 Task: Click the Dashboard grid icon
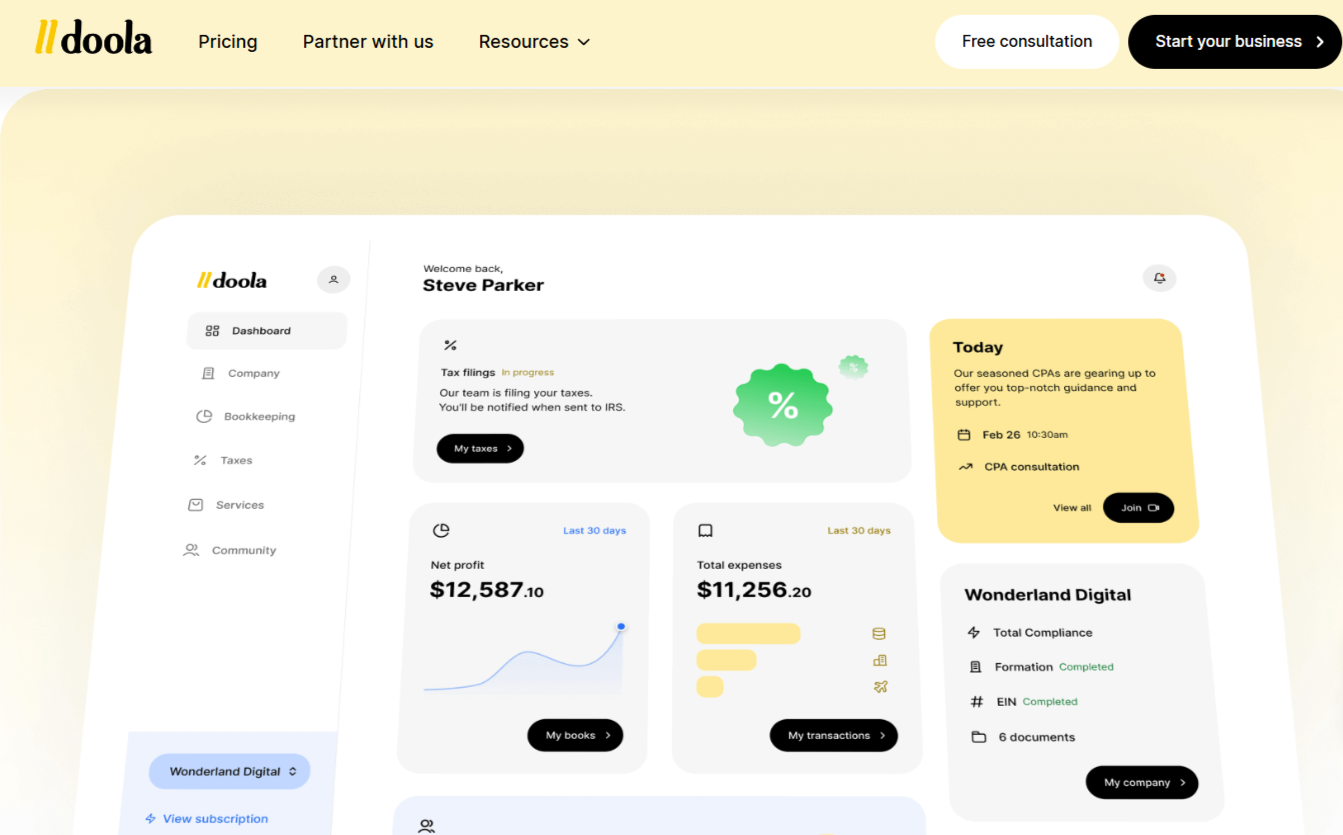point(212,331)
